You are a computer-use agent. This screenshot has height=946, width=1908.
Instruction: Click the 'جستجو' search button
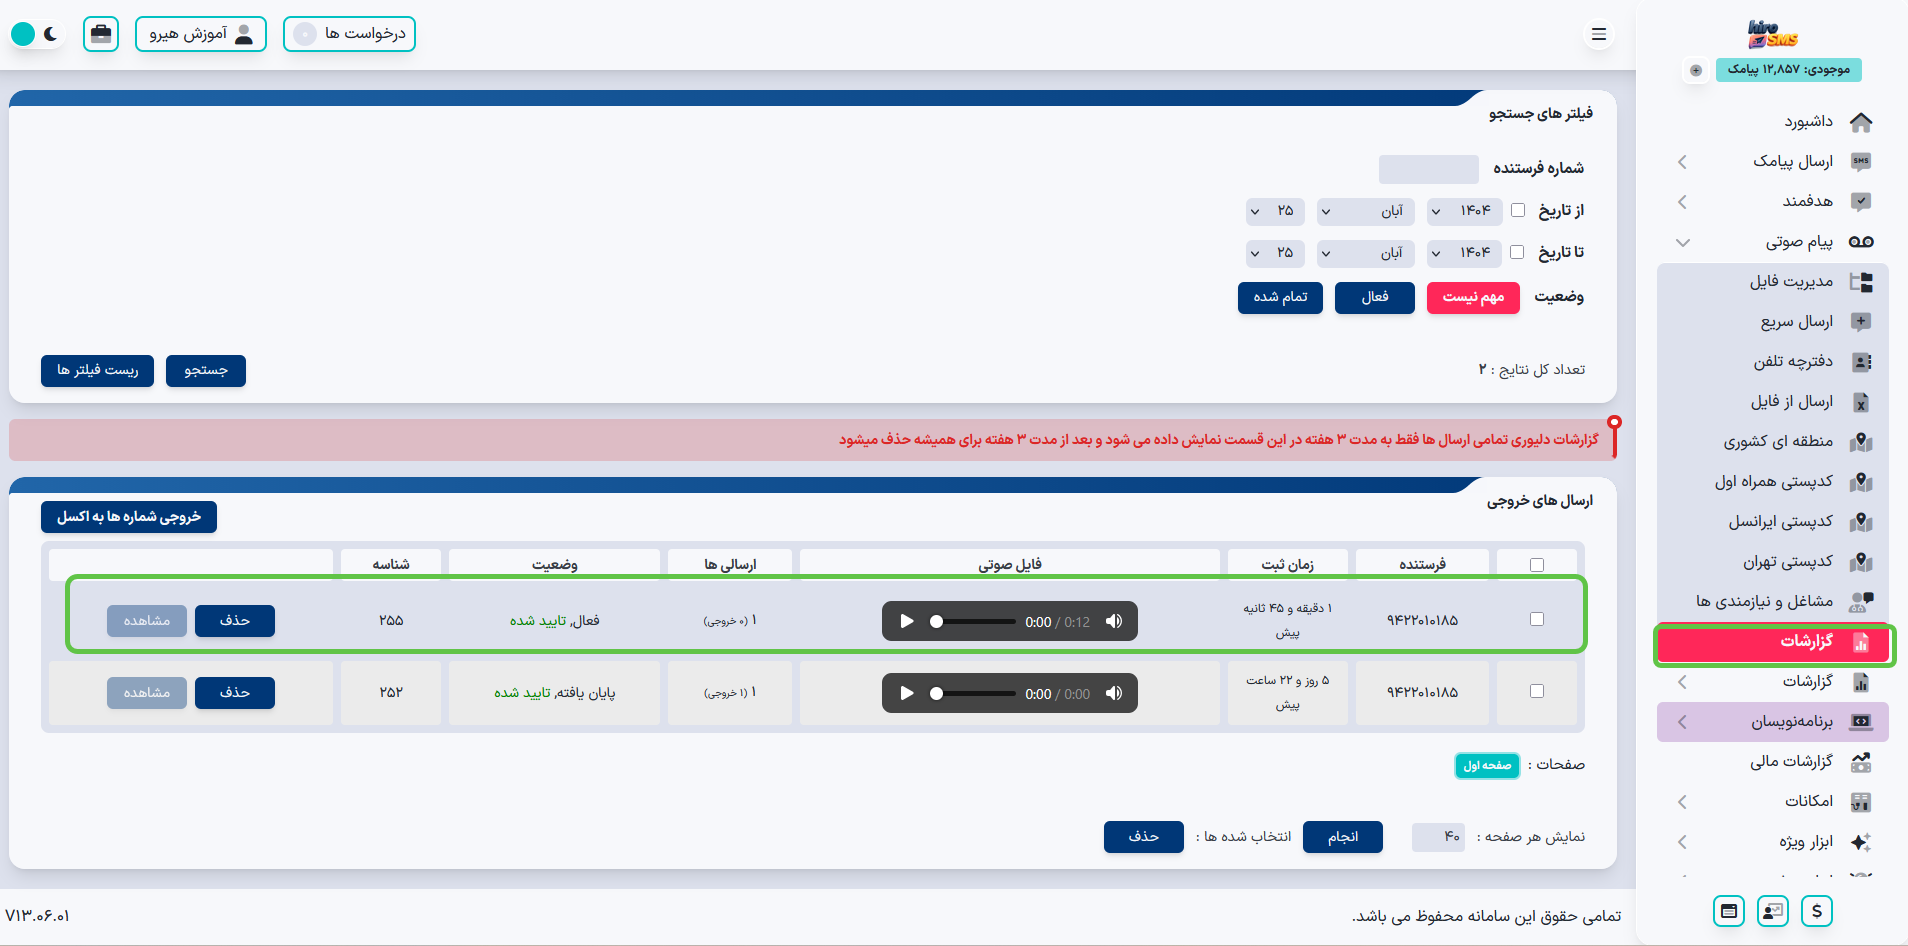(206, 370)
